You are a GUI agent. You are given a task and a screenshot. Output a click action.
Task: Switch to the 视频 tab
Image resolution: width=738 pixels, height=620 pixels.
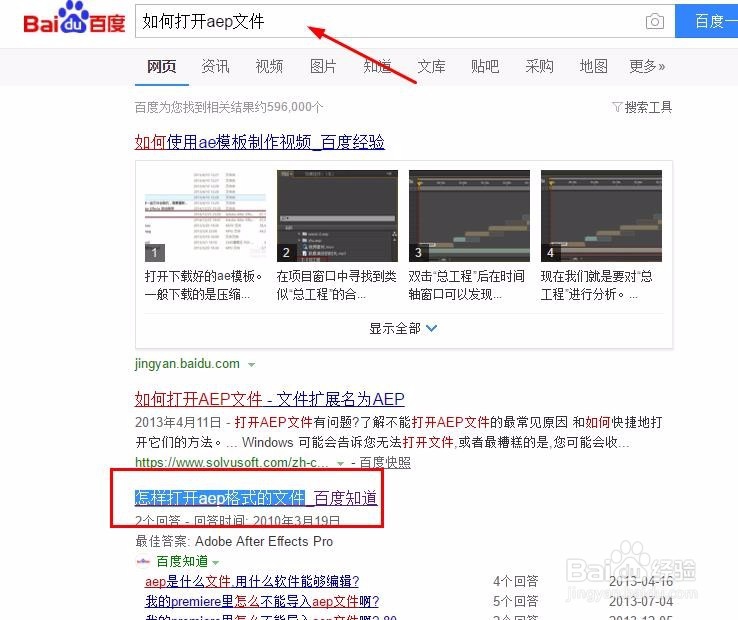[x=269, y=66]
